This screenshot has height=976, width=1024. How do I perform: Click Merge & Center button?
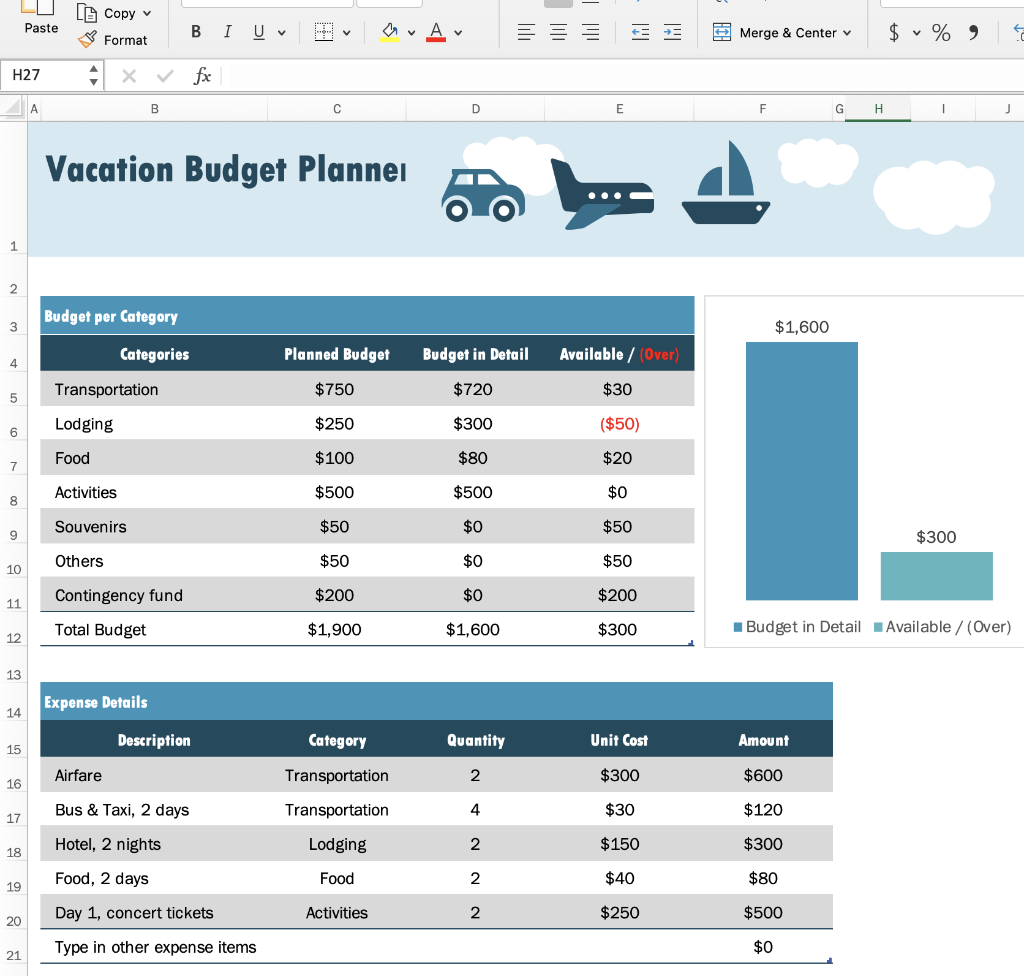(x=775, y=32)
